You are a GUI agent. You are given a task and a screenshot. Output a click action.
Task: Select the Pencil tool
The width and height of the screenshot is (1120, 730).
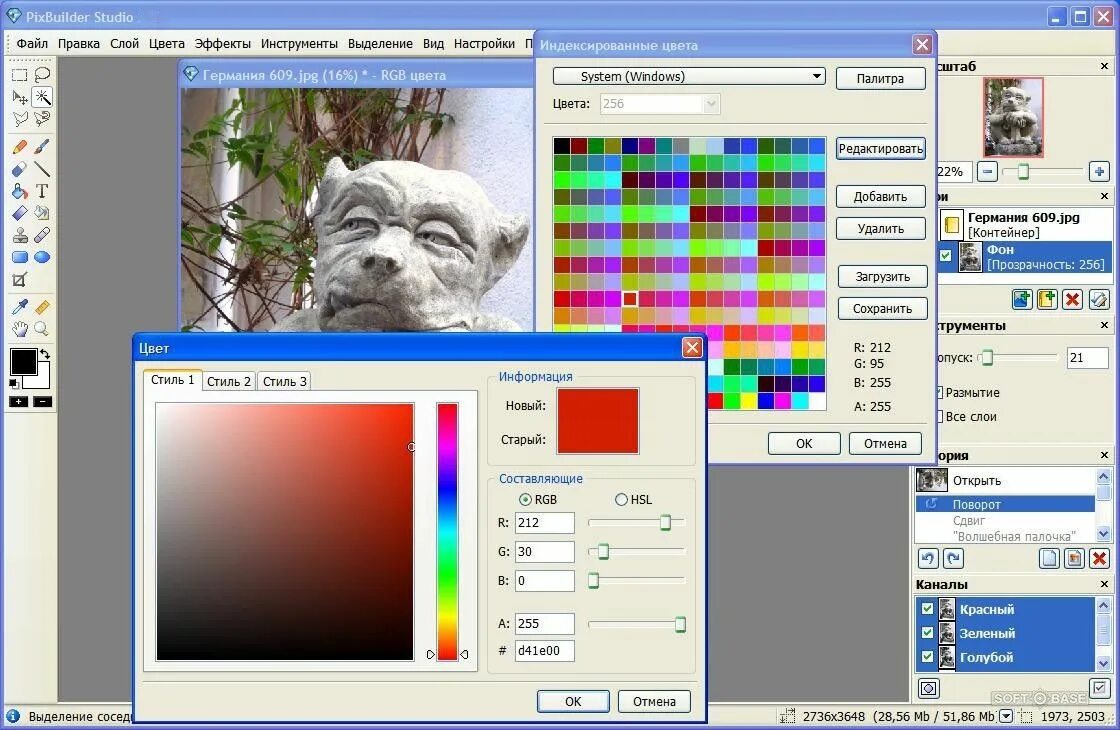click(19, 147)
